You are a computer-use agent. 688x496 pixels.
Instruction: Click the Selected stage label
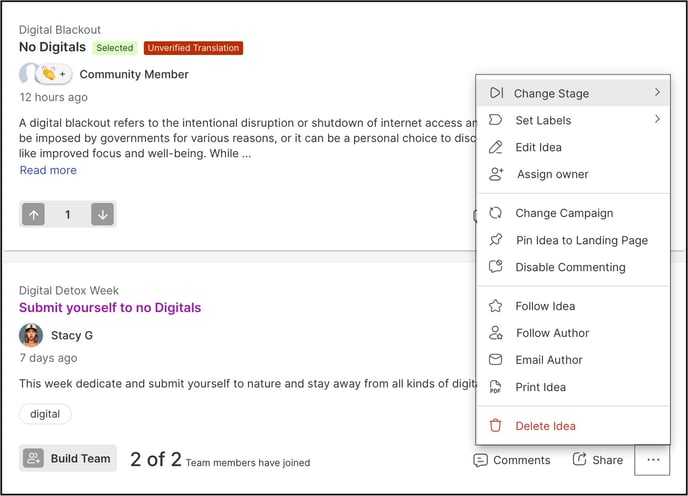(115, 47)
